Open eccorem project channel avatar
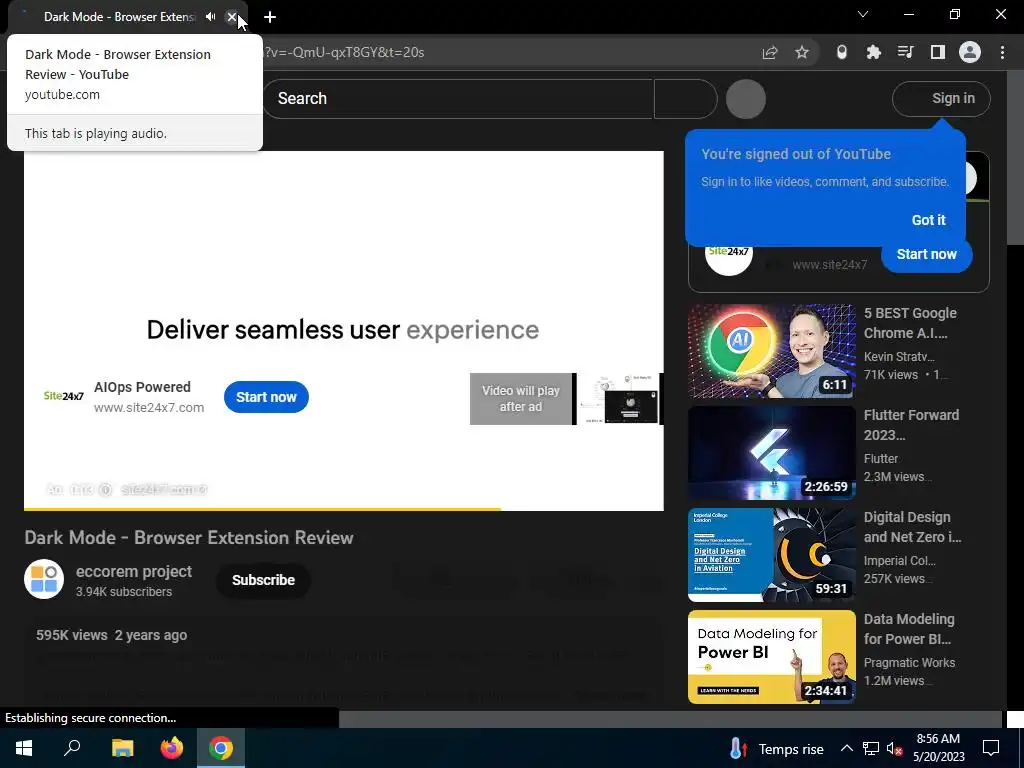Image resolution: width=1024 pixels, height=768 pixels. click(x=44, y=579)
